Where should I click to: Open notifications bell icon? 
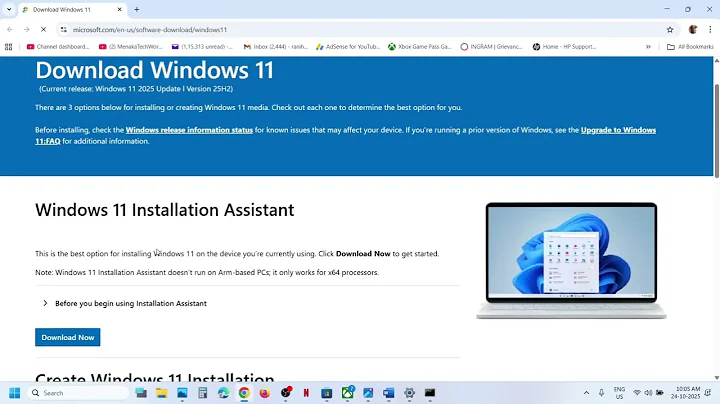(709, 393)
